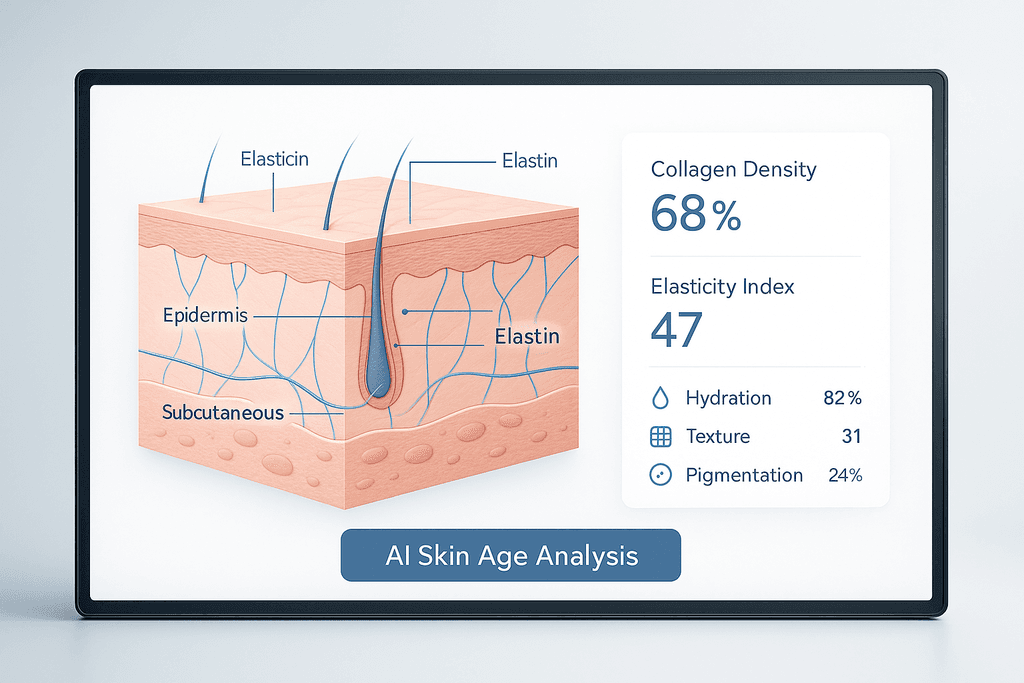The width and height of the screenshot is (1024, 683).
Task: Click the Elasticity Index value 47
Action: click(x=677, y=330)
